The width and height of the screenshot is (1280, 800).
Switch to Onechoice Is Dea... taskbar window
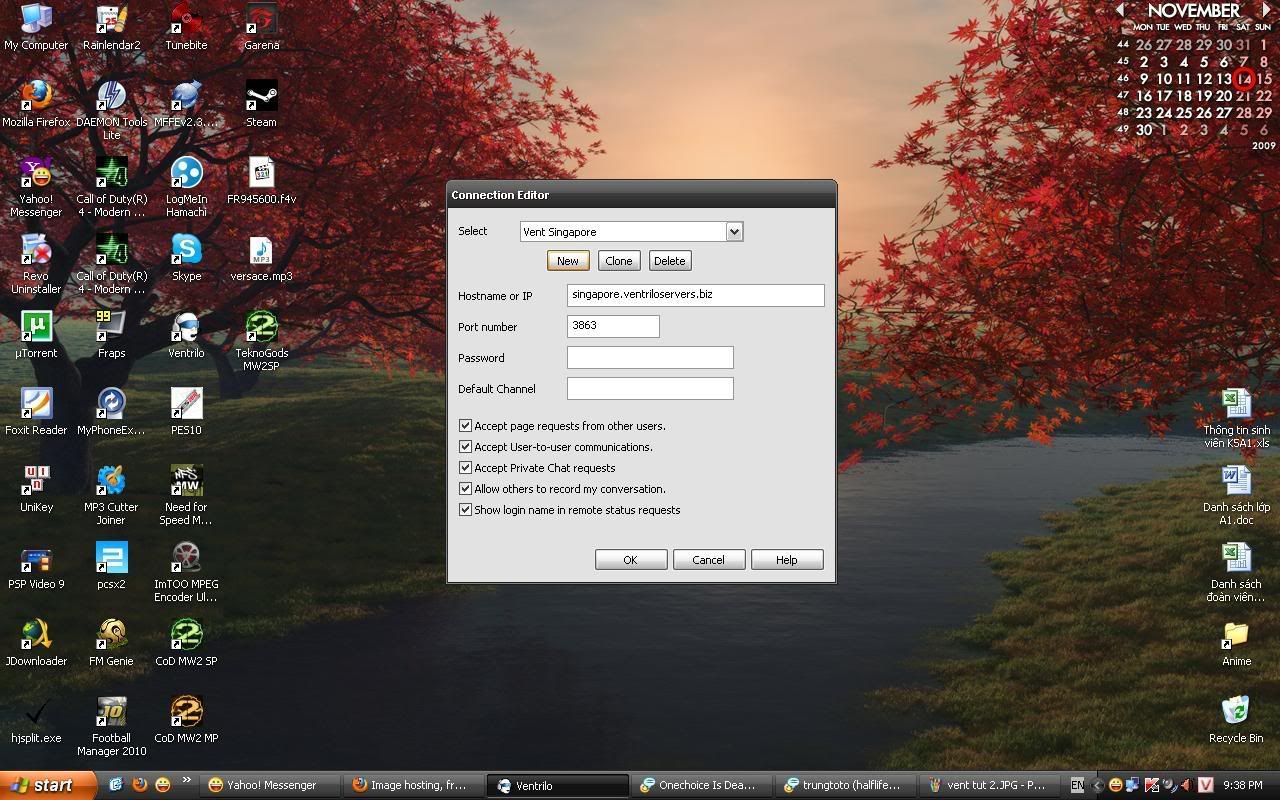coord(702,786)
